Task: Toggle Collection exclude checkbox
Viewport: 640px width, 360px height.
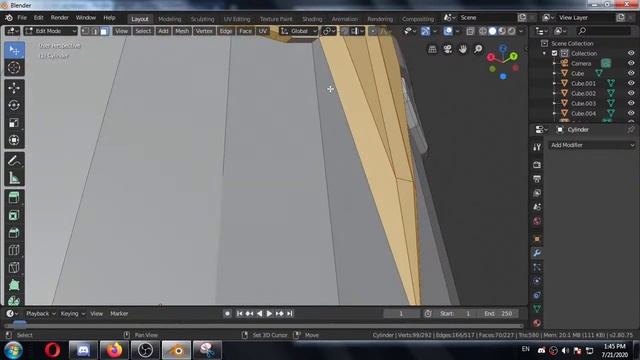Action: click(554, 53)
